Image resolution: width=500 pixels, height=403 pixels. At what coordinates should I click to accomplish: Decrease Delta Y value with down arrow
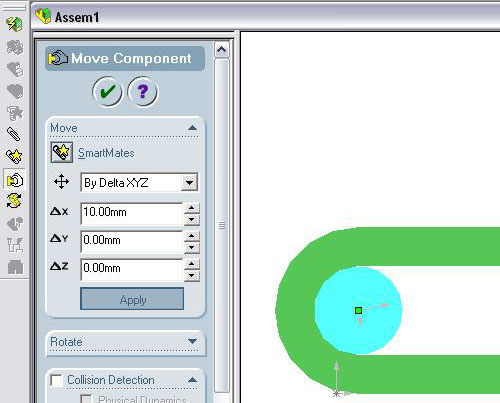pos(191,248)
